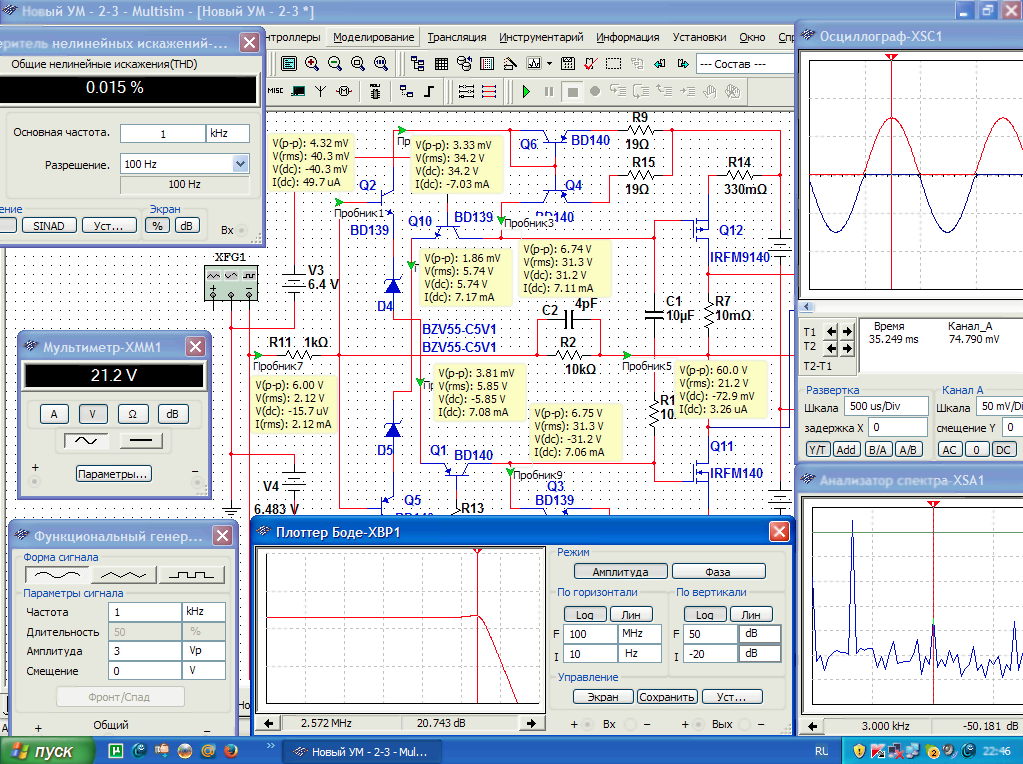This screenshot has width=1023, height=764.
Task: Select sine waveform in function generator
Action: pyautogui.click(x=57, y=575)
